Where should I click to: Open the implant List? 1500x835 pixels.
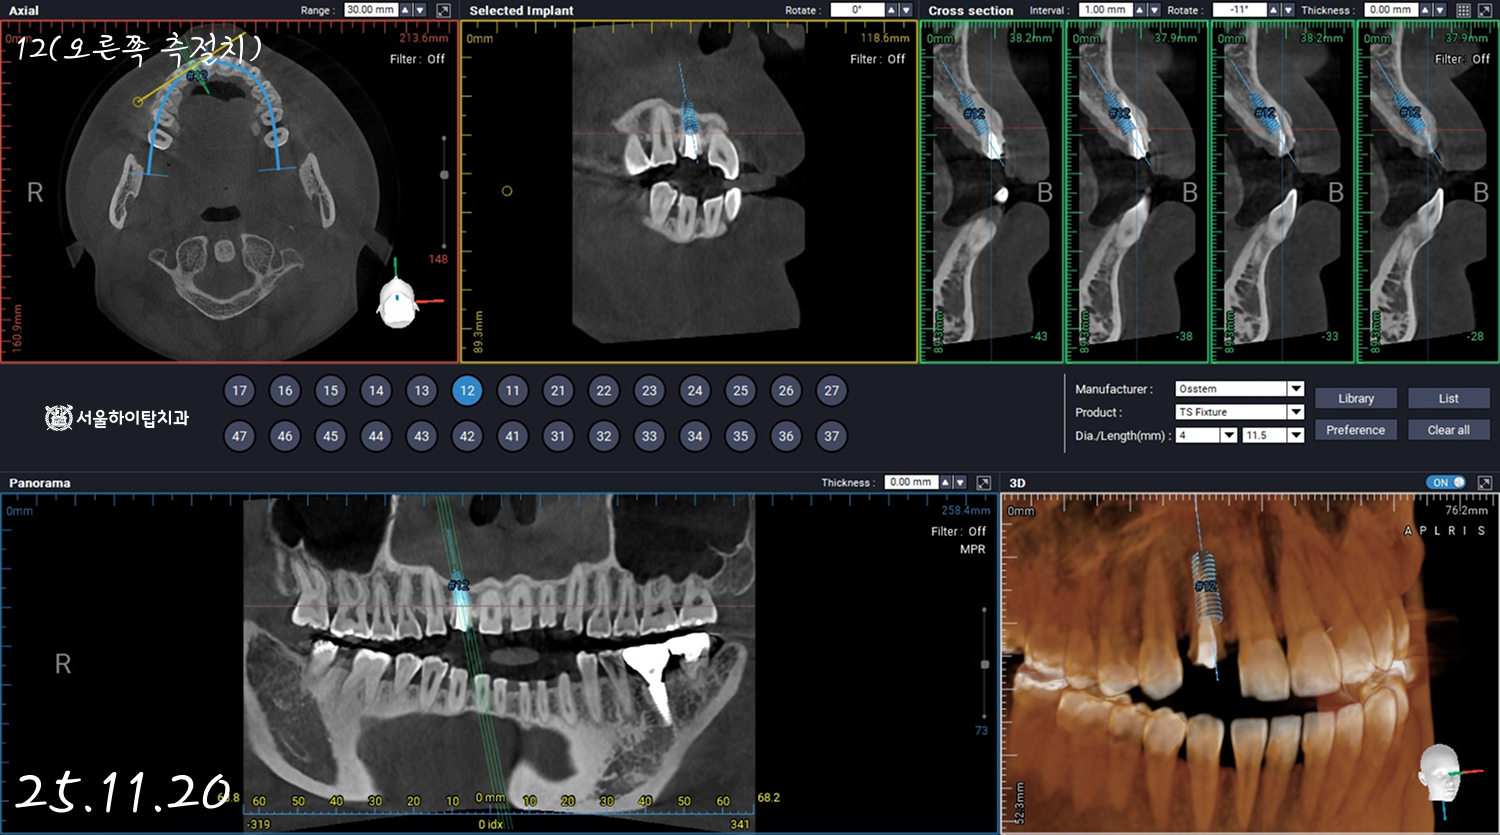tap(1449, 399)
